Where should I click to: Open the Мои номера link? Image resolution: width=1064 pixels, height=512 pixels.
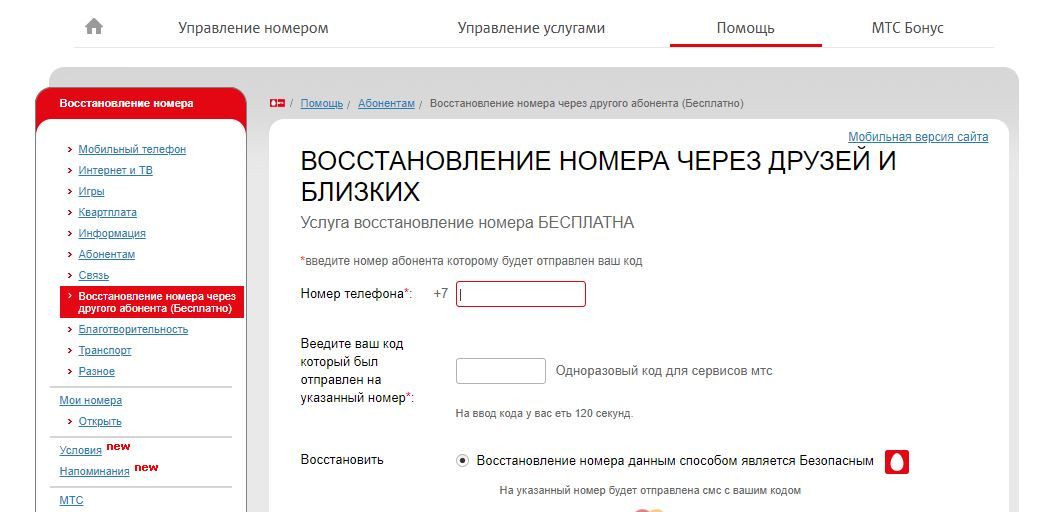point(91,400)
